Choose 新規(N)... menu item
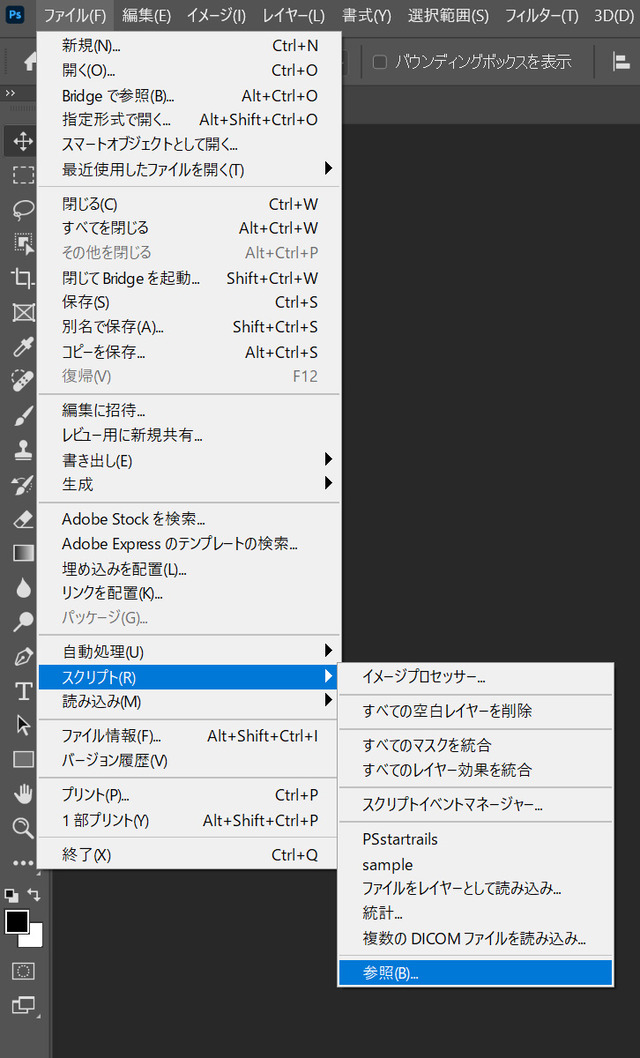The width and height of the screenshot is (640, 1058). pyautogui.click(x=189, y=45)
